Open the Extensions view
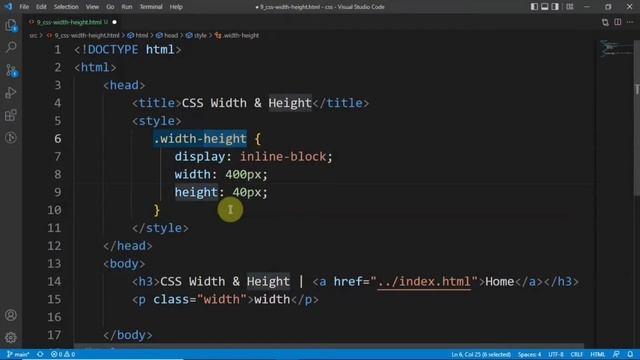The width and height of the screenshot is (640, 360). [11, 115]
